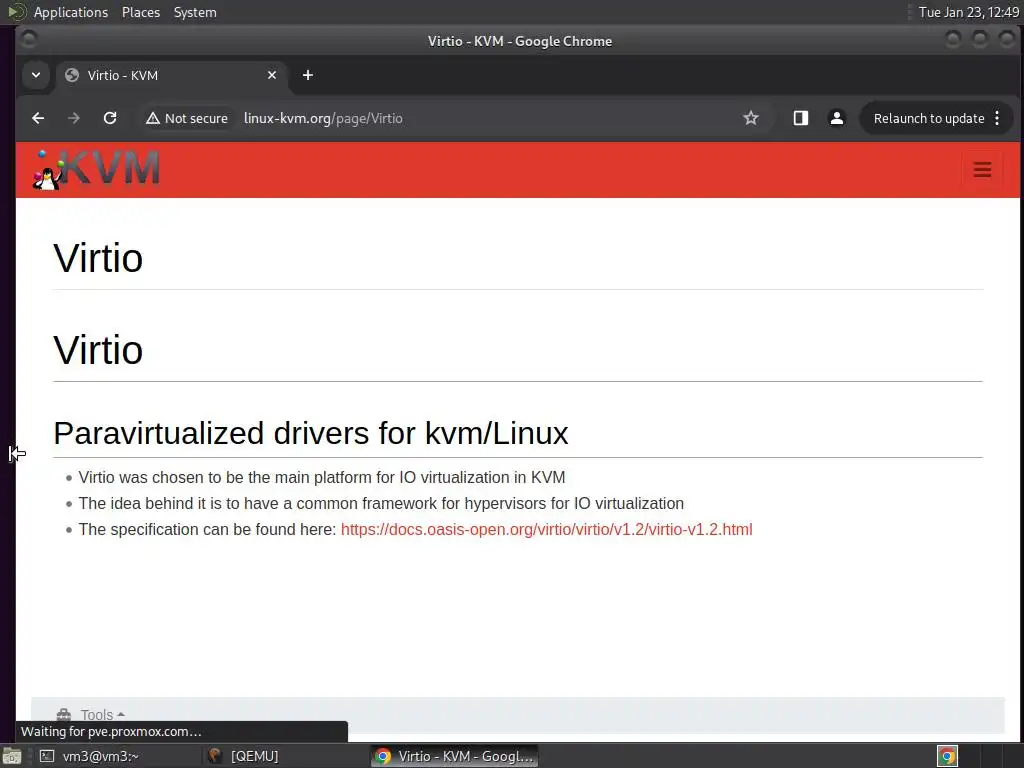Click the bullet about common framework for hypervisors
This screenshot has width=1024, height=768.
pyautogui.click(x=381, y=504)
